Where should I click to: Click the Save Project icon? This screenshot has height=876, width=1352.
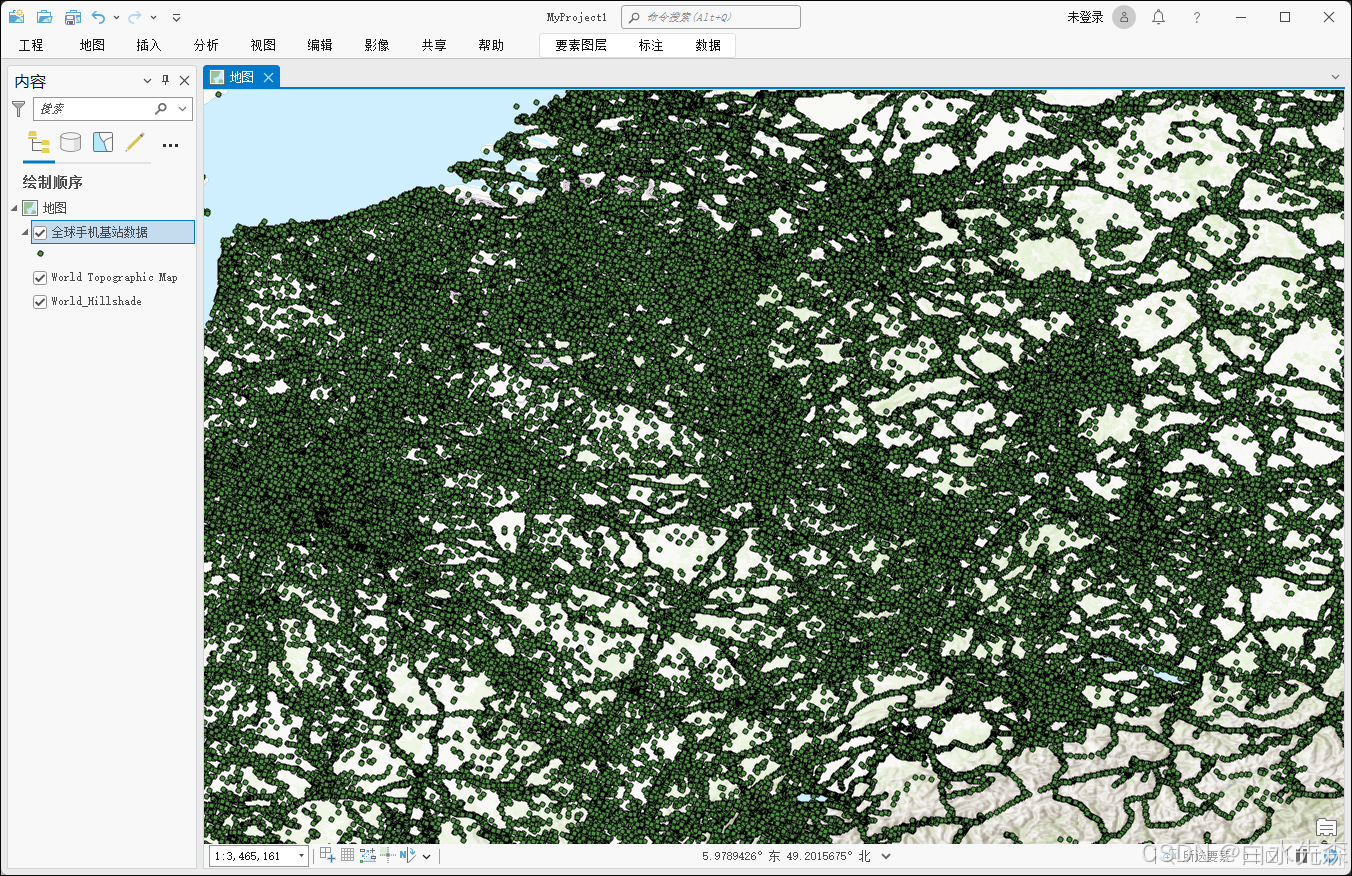pyautogui.click(x=72, y=17)
